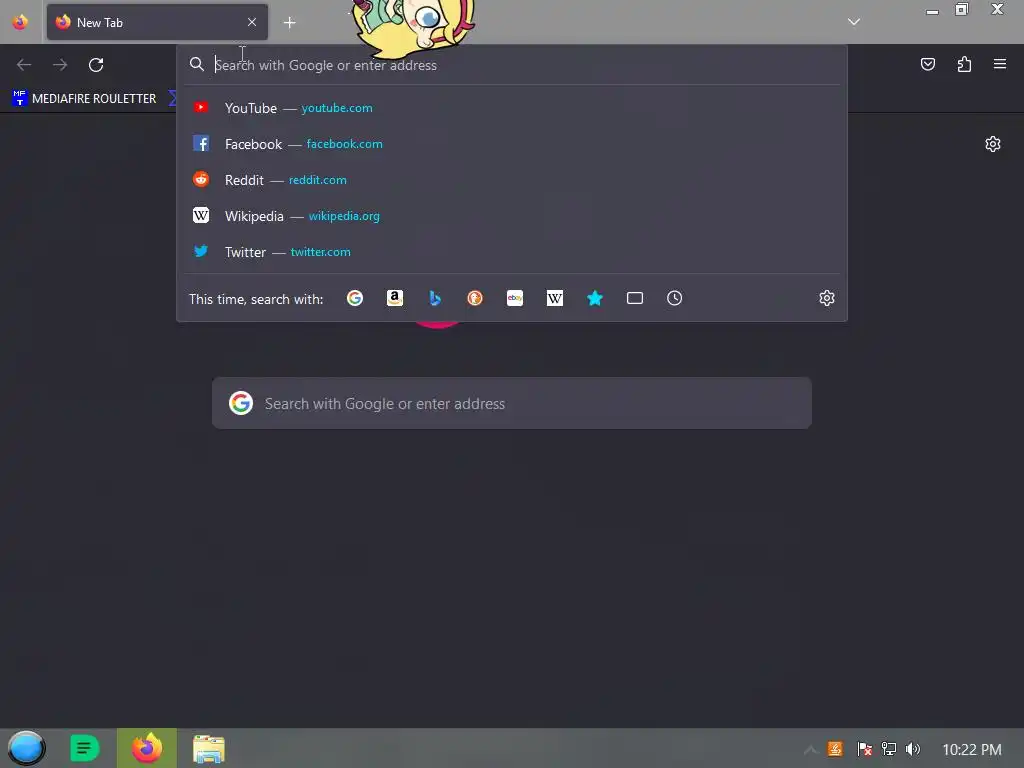Click the Google logo in page search box
The width and height of the screenshot is (1024, 768).
click(241, 403)
